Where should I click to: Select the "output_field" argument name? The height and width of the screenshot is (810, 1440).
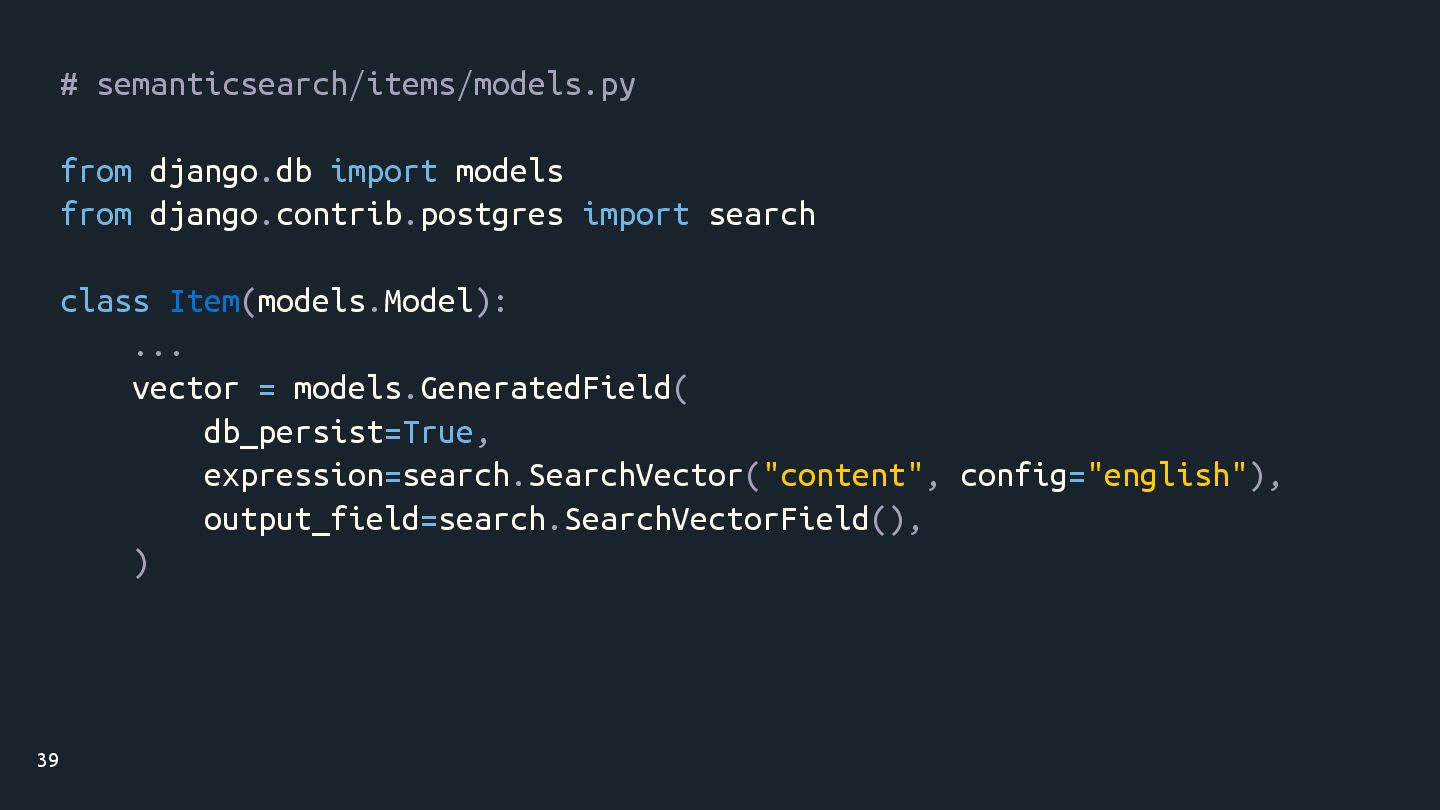pos(311,519)
